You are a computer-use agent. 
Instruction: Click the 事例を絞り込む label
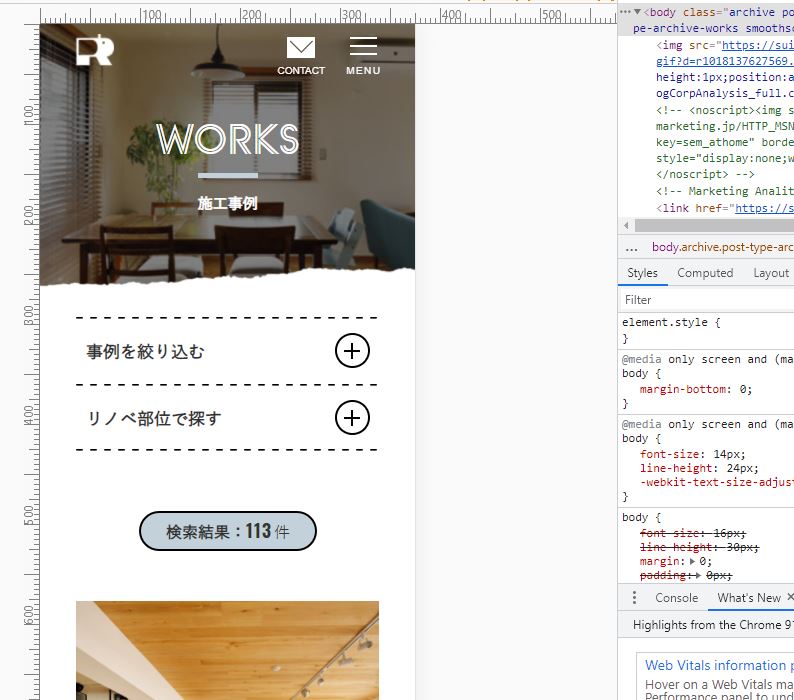coord(145,352)
